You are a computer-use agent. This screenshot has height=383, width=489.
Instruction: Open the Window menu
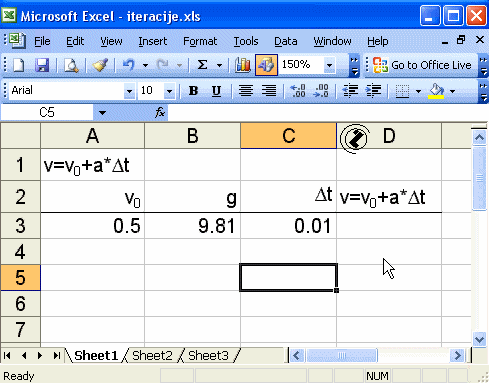[x=332, y=41]
